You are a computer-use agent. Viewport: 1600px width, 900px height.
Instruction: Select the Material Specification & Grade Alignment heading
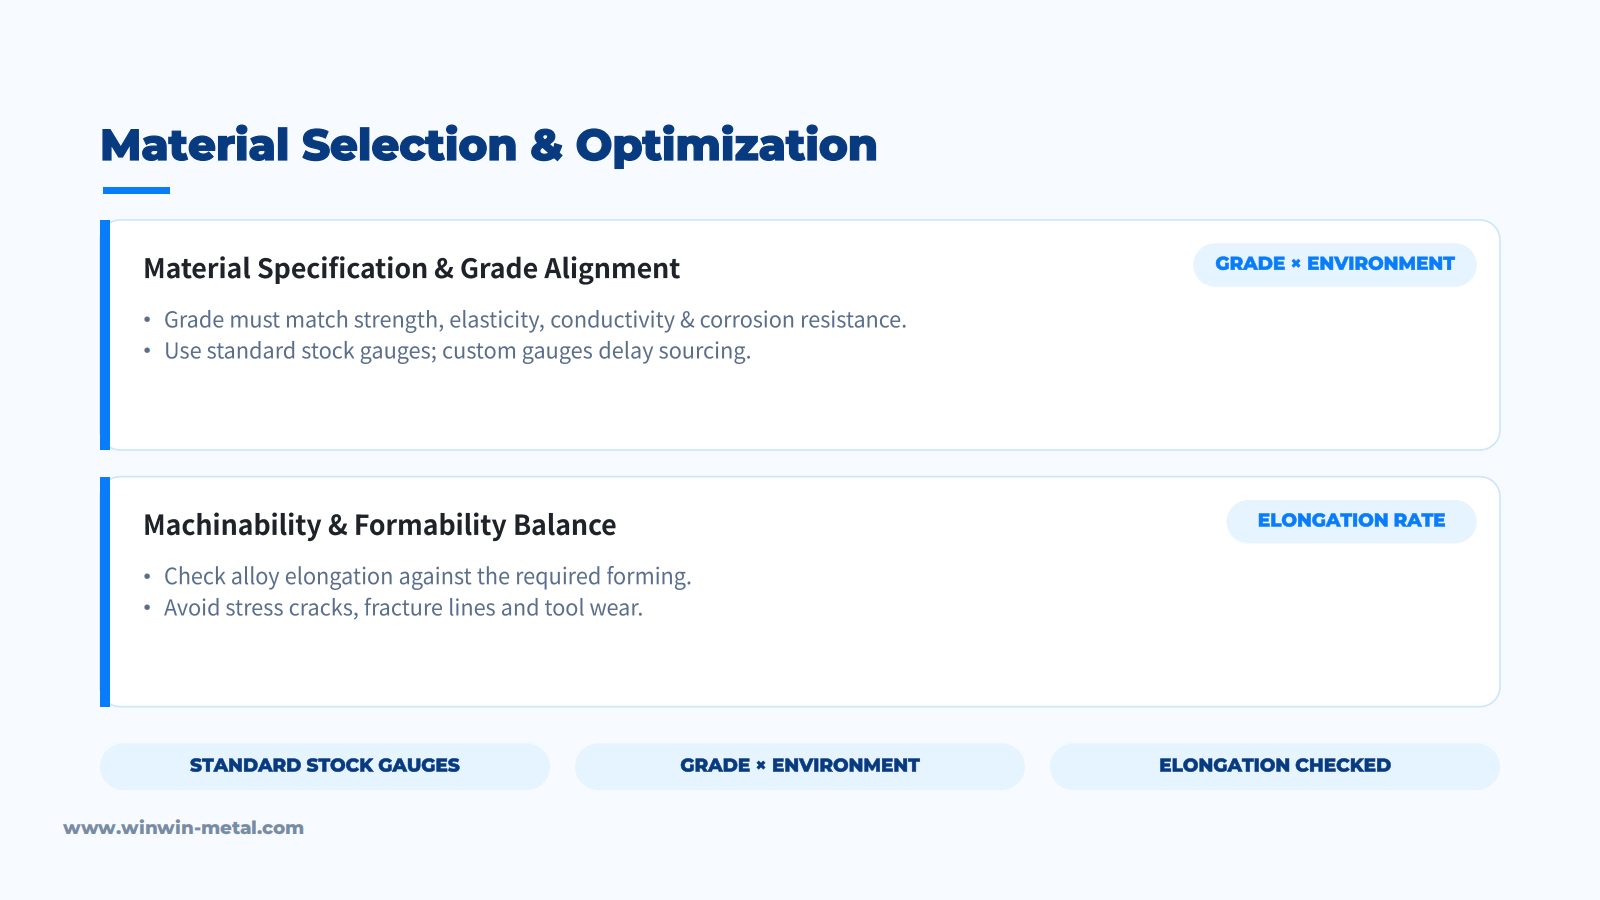tap(411, 268)
